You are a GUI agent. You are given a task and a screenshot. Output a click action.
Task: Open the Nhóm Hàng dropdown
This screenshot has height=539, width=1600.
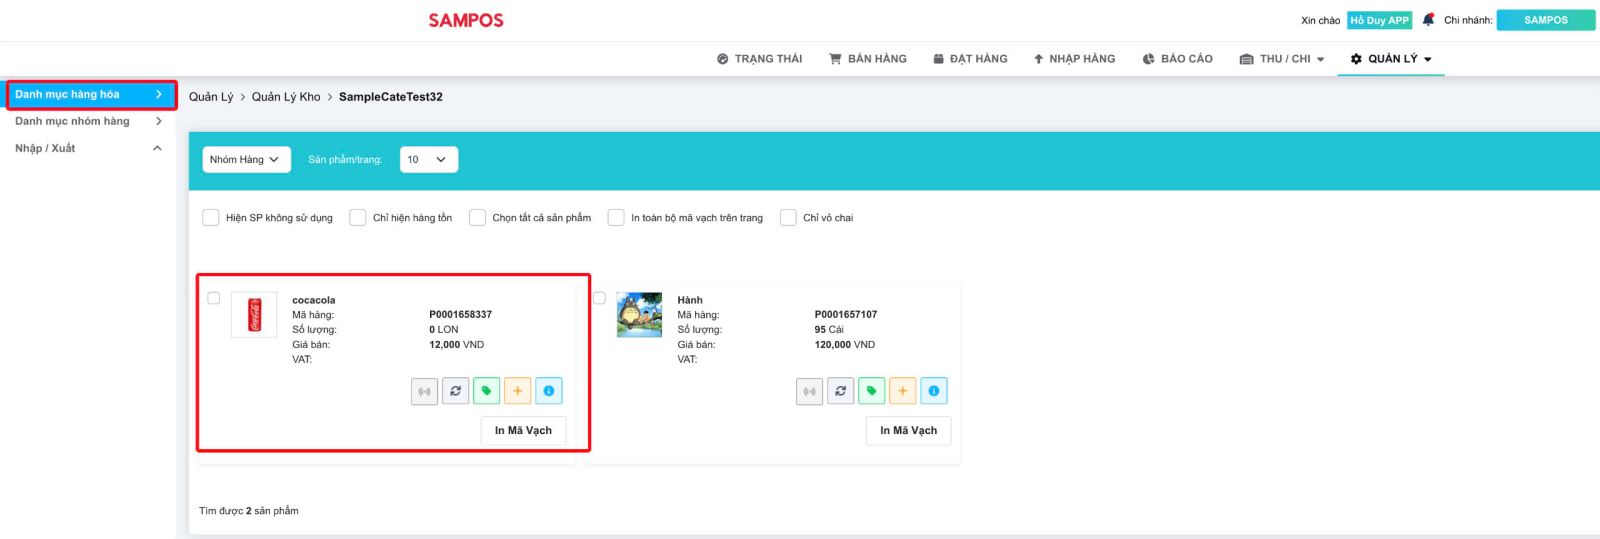[246, 160]
